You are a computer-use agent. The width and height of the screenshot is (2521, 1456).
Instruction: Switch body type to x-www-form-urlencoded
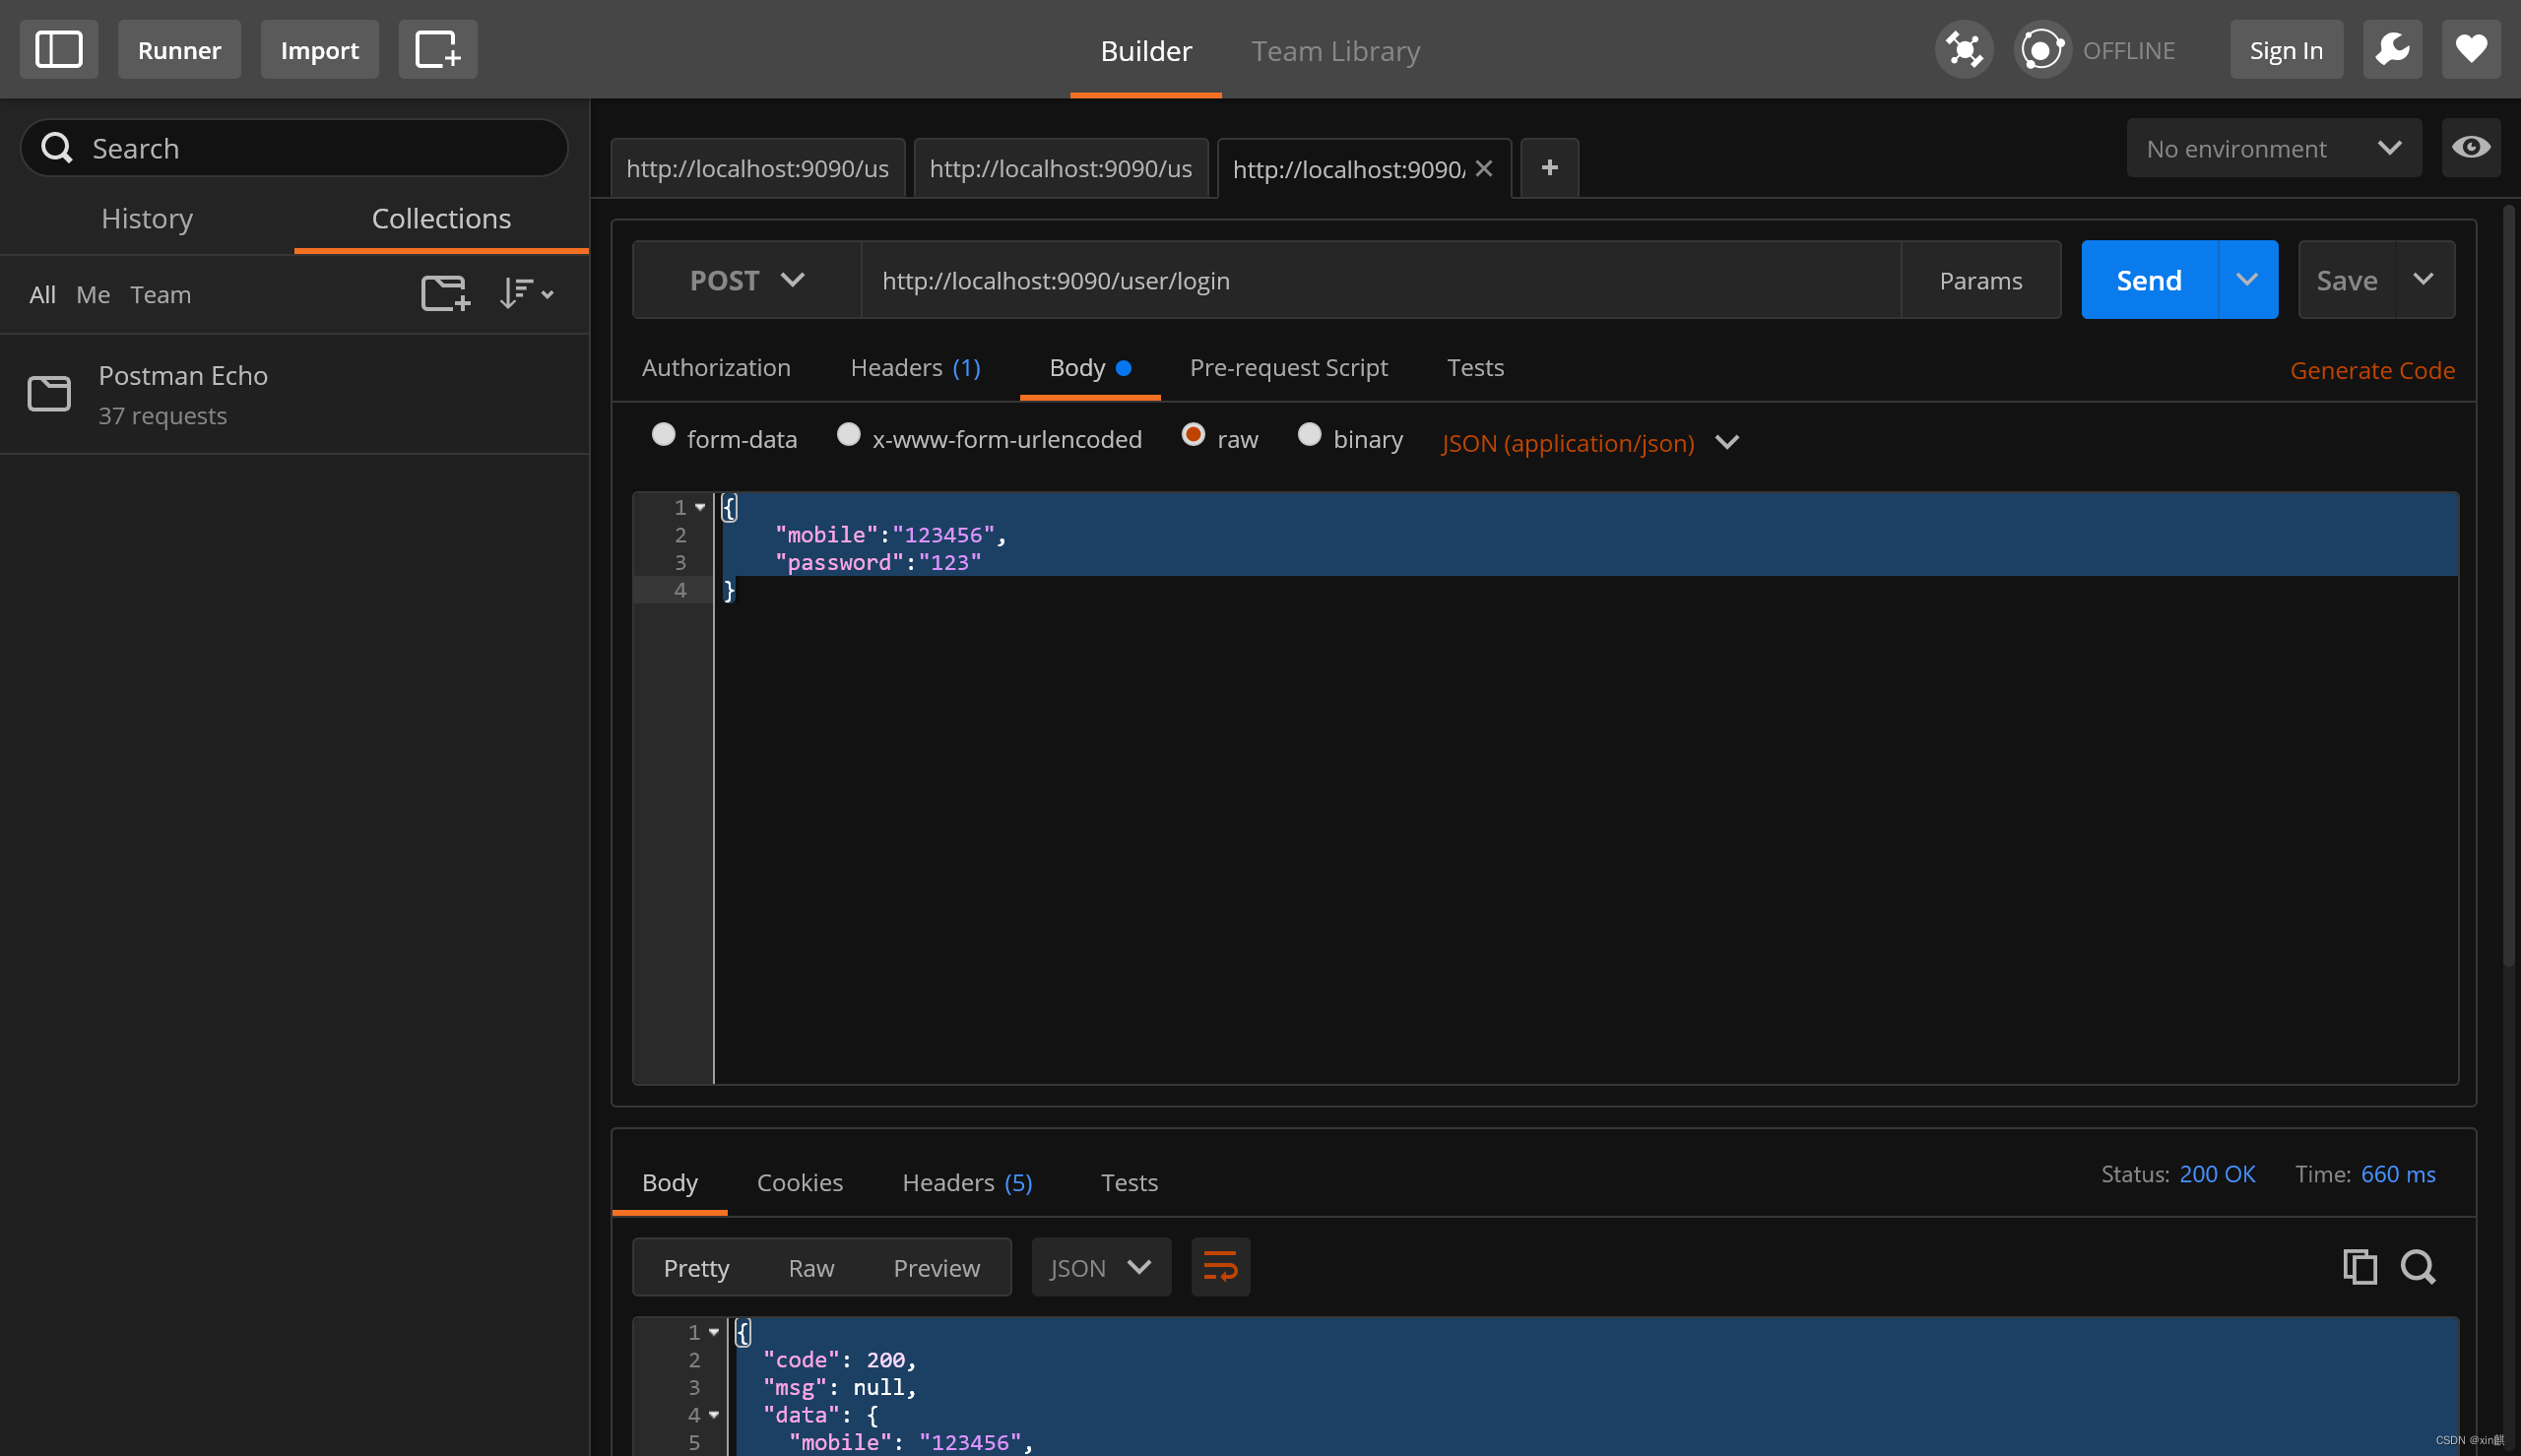[x=848, y=435]
